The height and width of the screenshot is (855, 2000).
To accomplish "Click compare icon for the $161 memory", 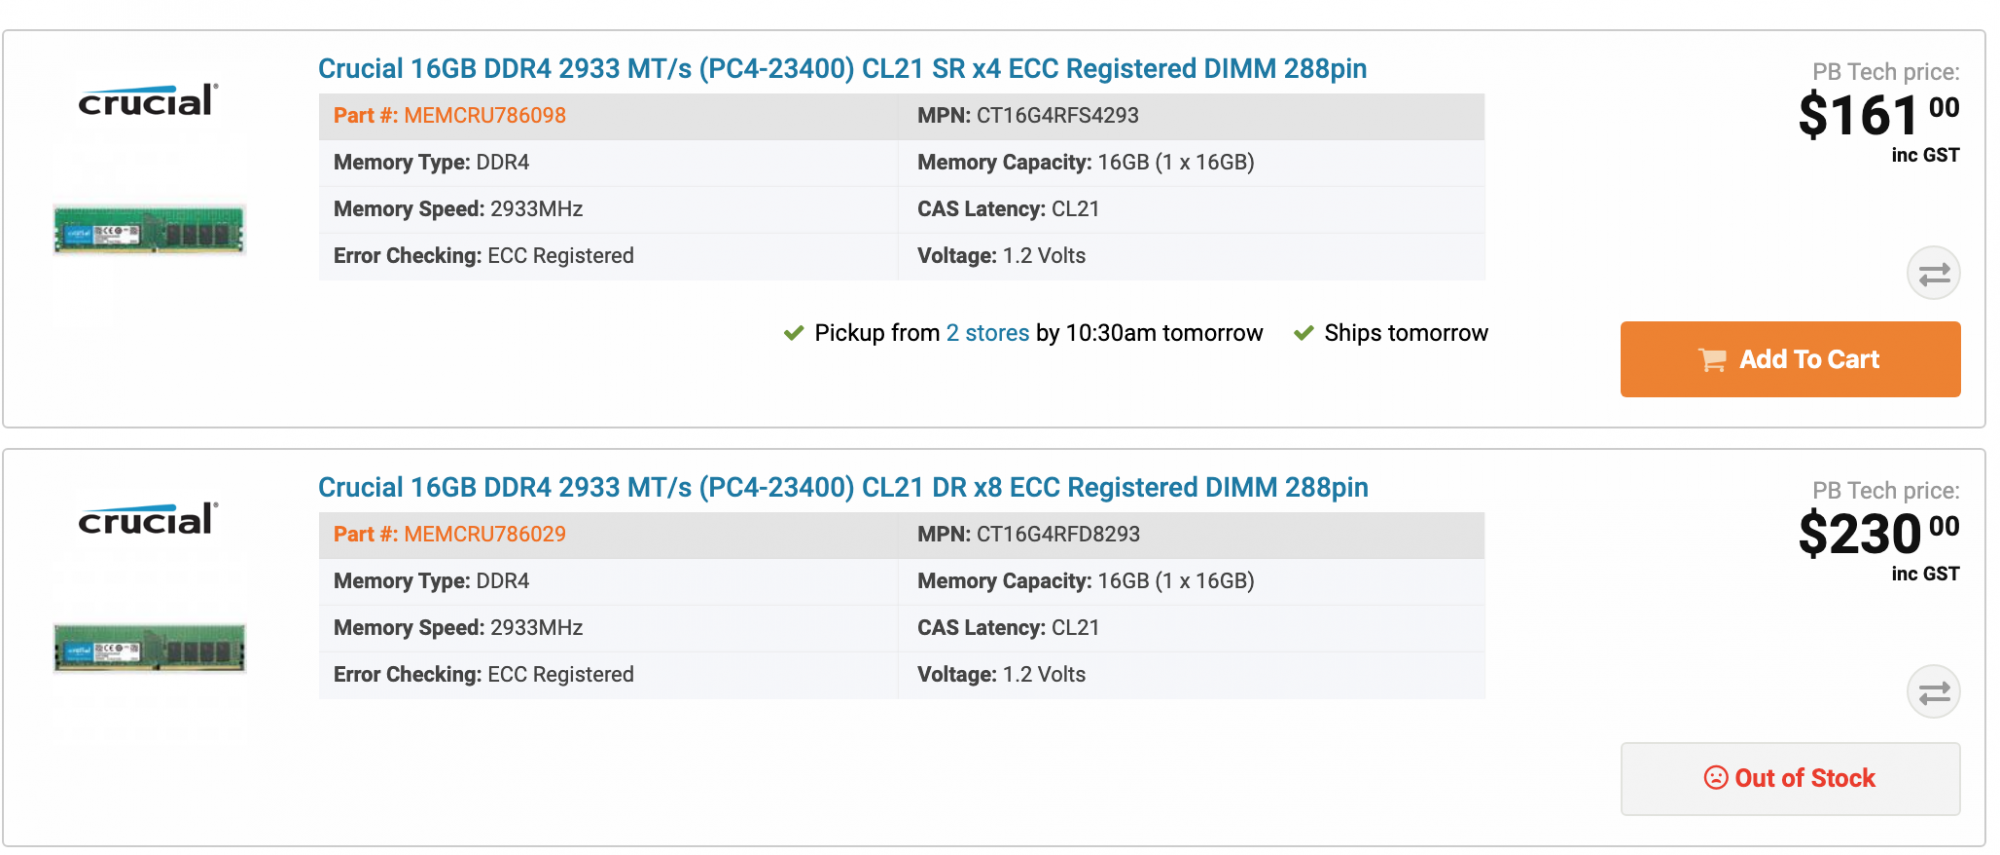I will pos(1932,273).
